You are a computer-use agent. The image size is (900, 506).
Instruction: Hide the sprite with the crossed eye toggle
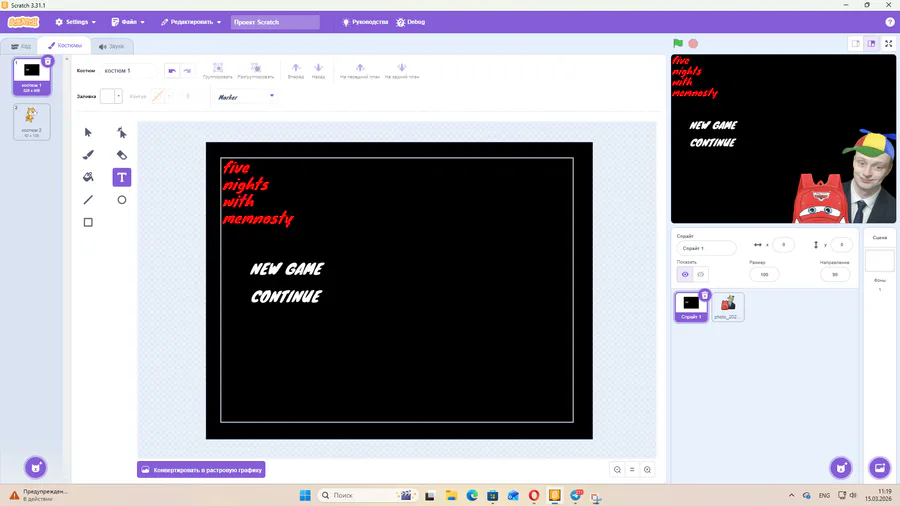[x=700, y=274]
